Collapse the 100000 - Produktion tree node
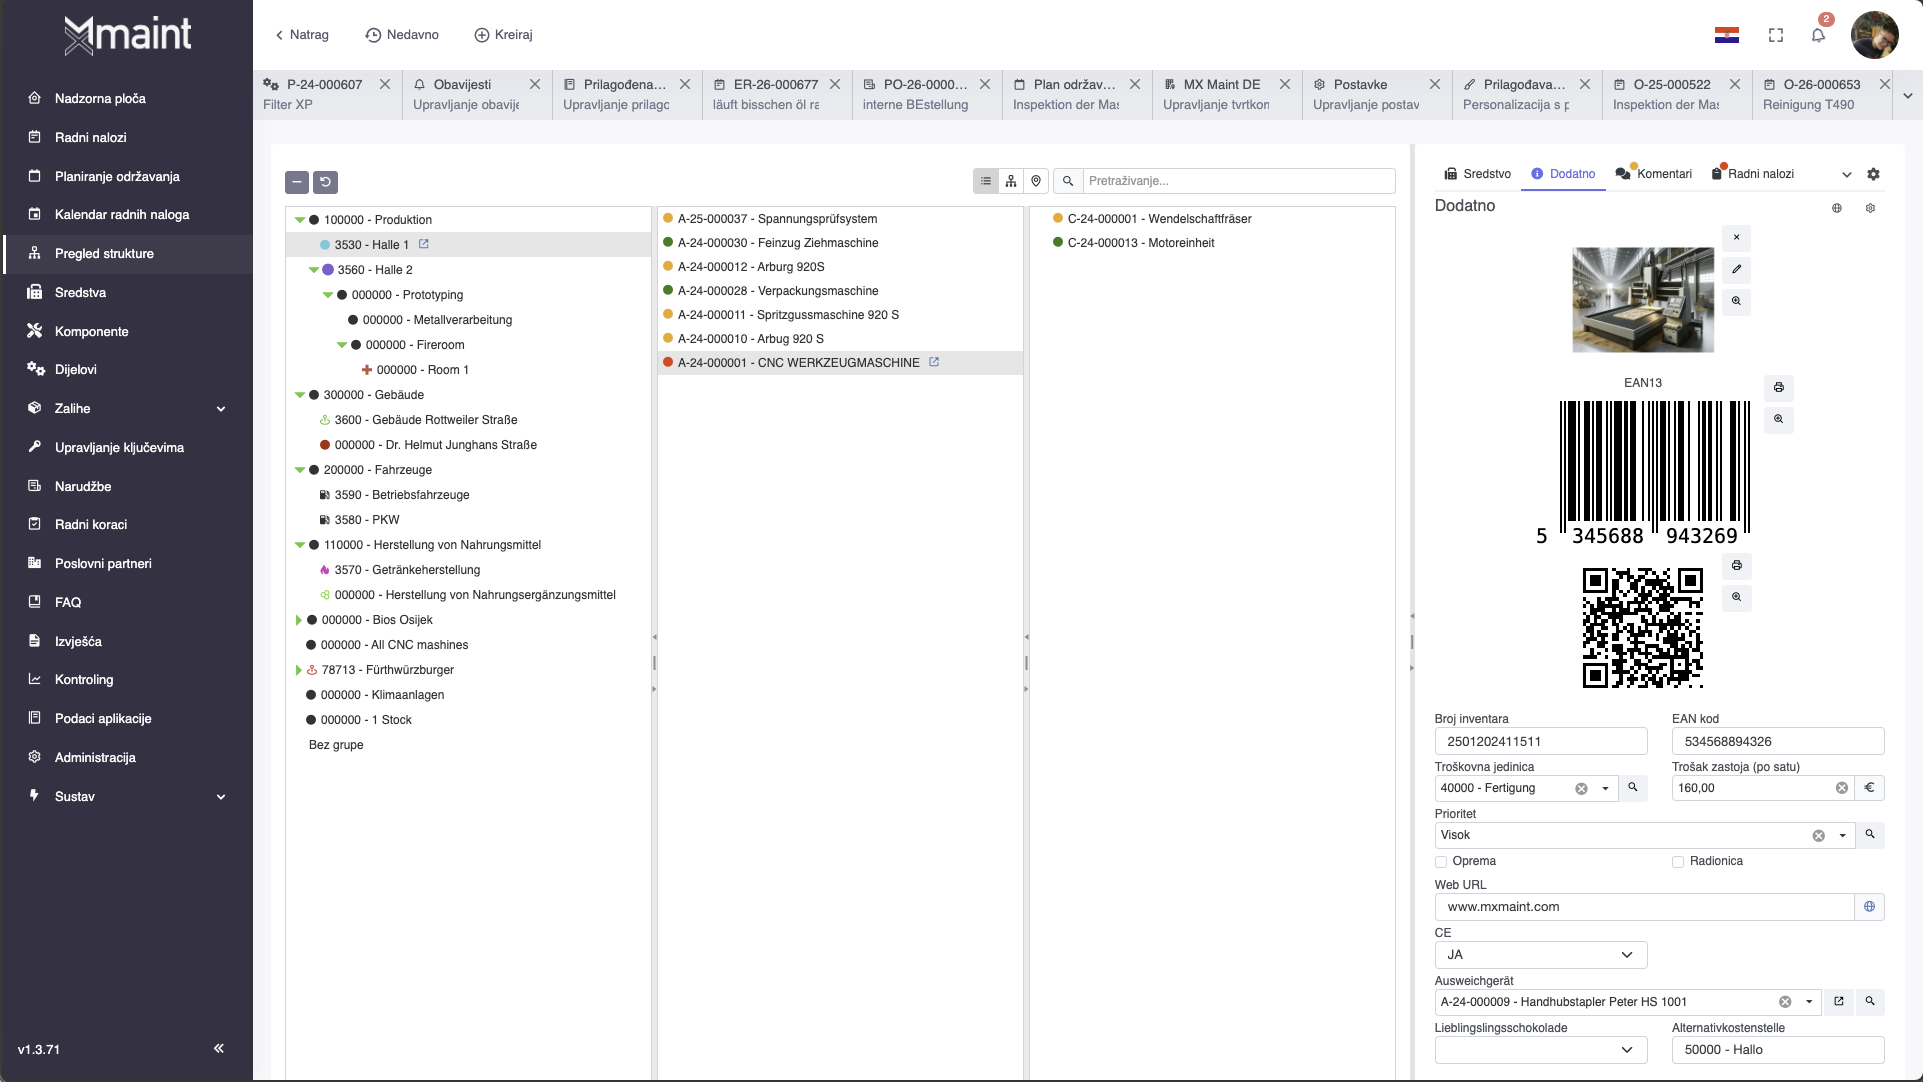This screenshot has height=1082, width=1923. click(299, 220)
